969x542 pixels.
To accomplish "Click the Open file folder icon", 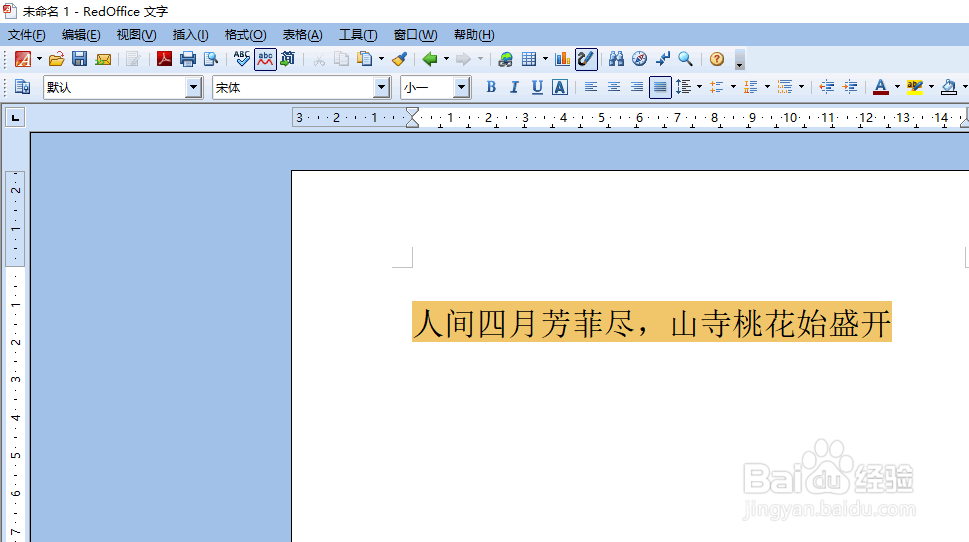I will tap(56, 59).
